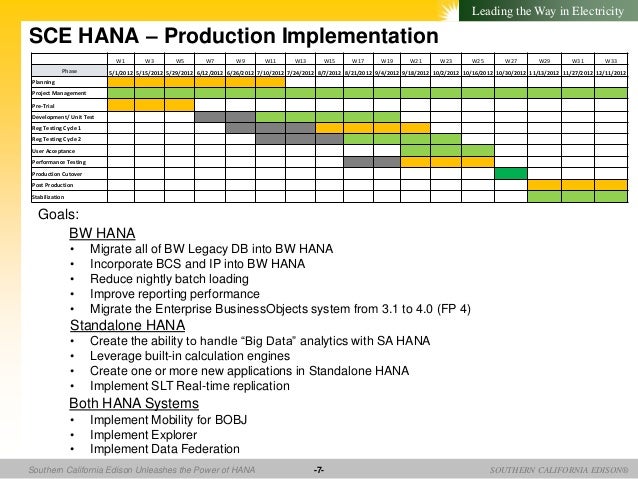Click Migrate all of BW Legacy DB bullet
This screenshot has width=638, height=479.
pyautogui.click(x=212, y=249)
